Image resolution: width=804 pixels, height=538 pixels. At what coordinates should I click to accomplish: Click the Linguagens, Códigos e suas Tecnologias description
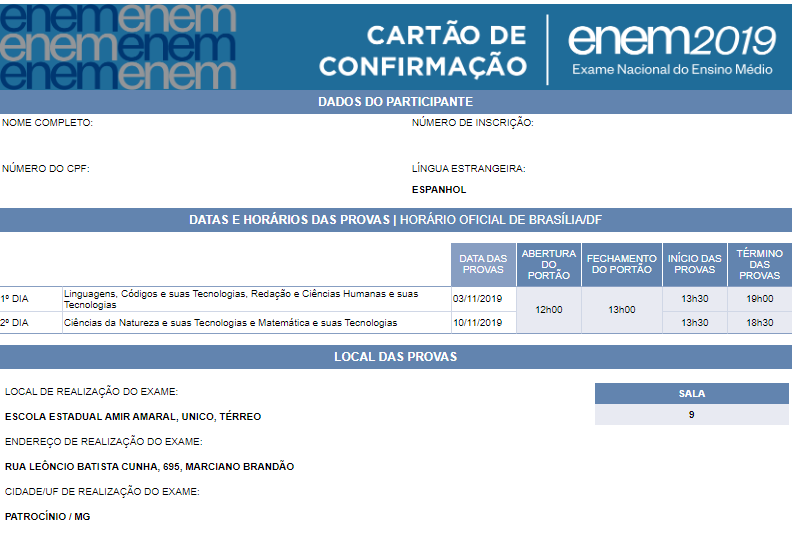coord(241,299)
